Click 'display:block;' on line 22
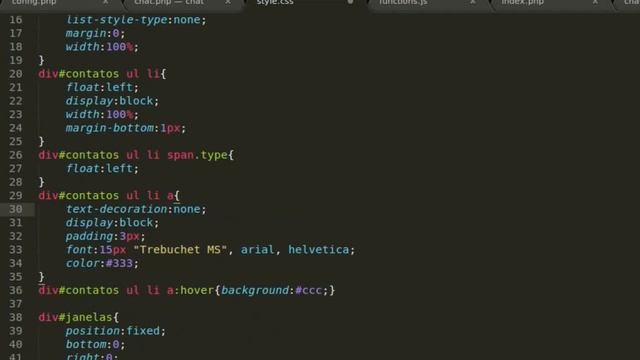The image size is (640, 360). coord(112,101)
